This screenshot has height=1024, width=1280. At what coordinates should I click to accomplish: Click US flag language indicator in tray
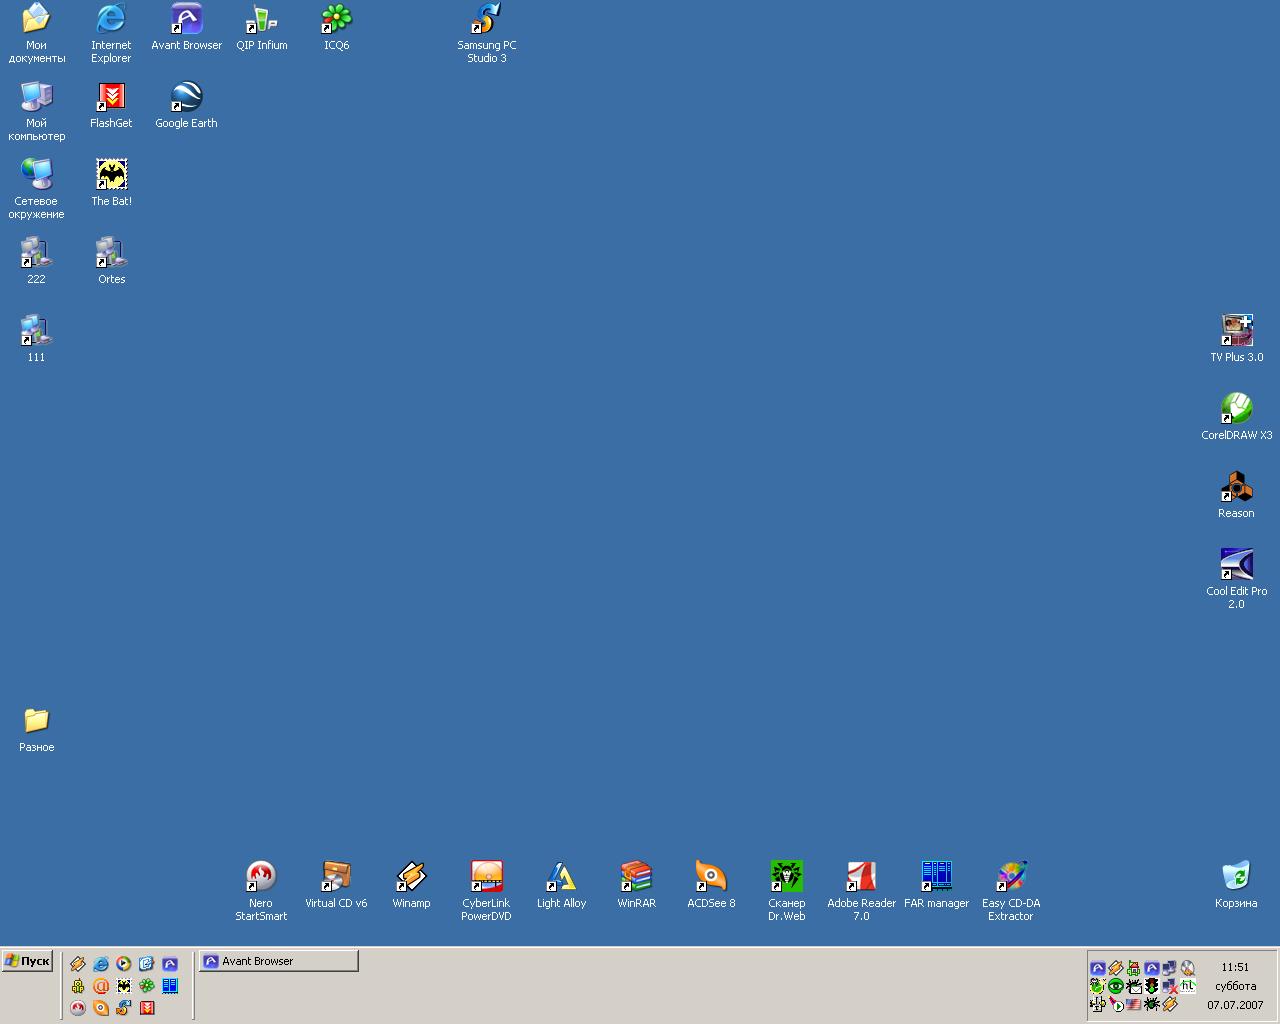click(1134, 1005)
